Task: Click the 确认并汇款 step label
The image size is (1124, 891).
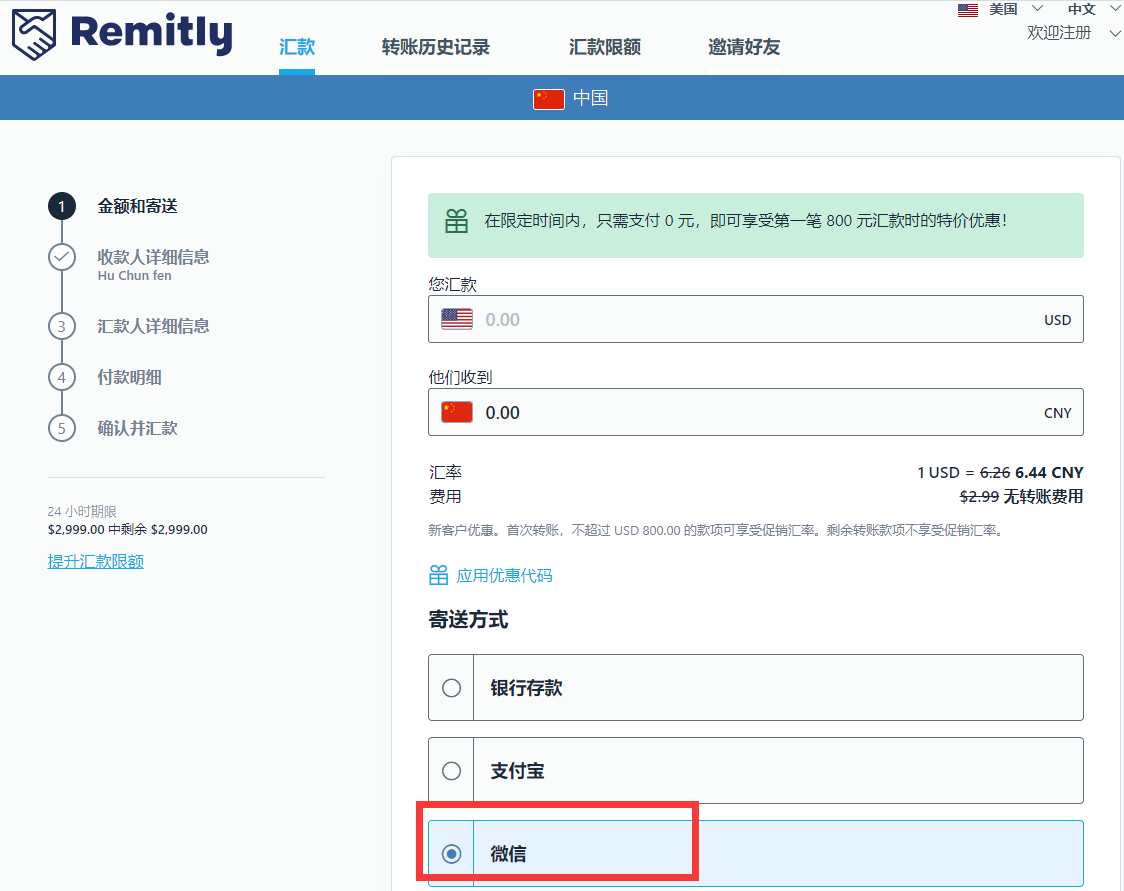Action: (138, 428)
